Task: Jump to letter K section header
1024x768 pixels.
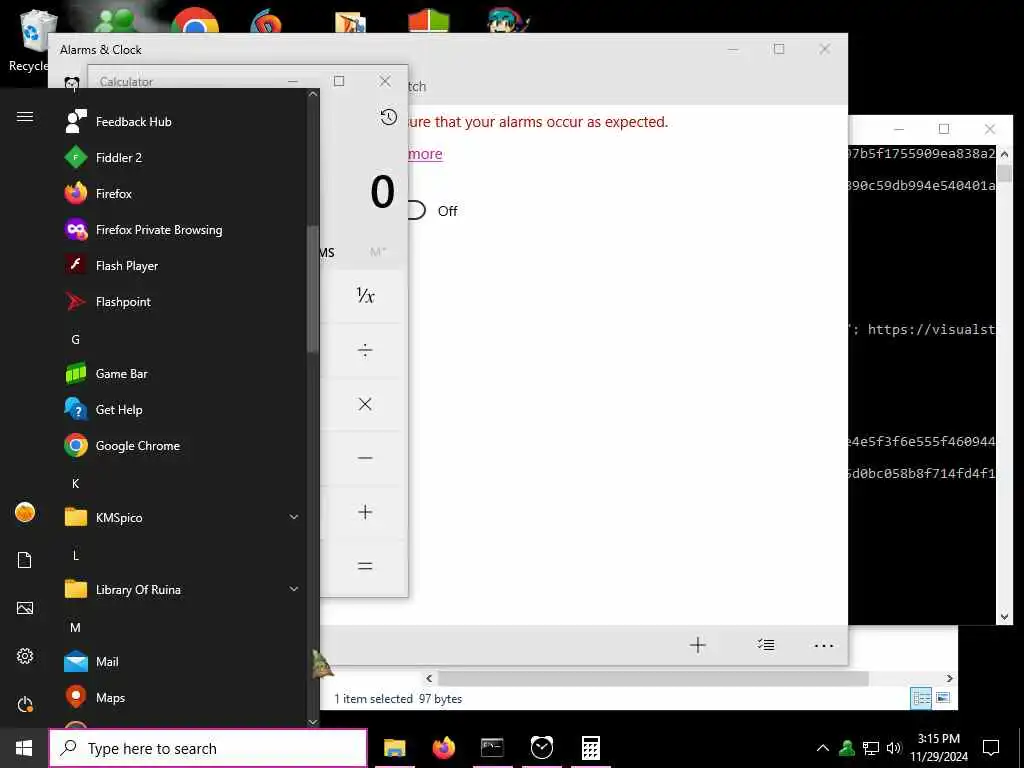Action: (75, 483)
